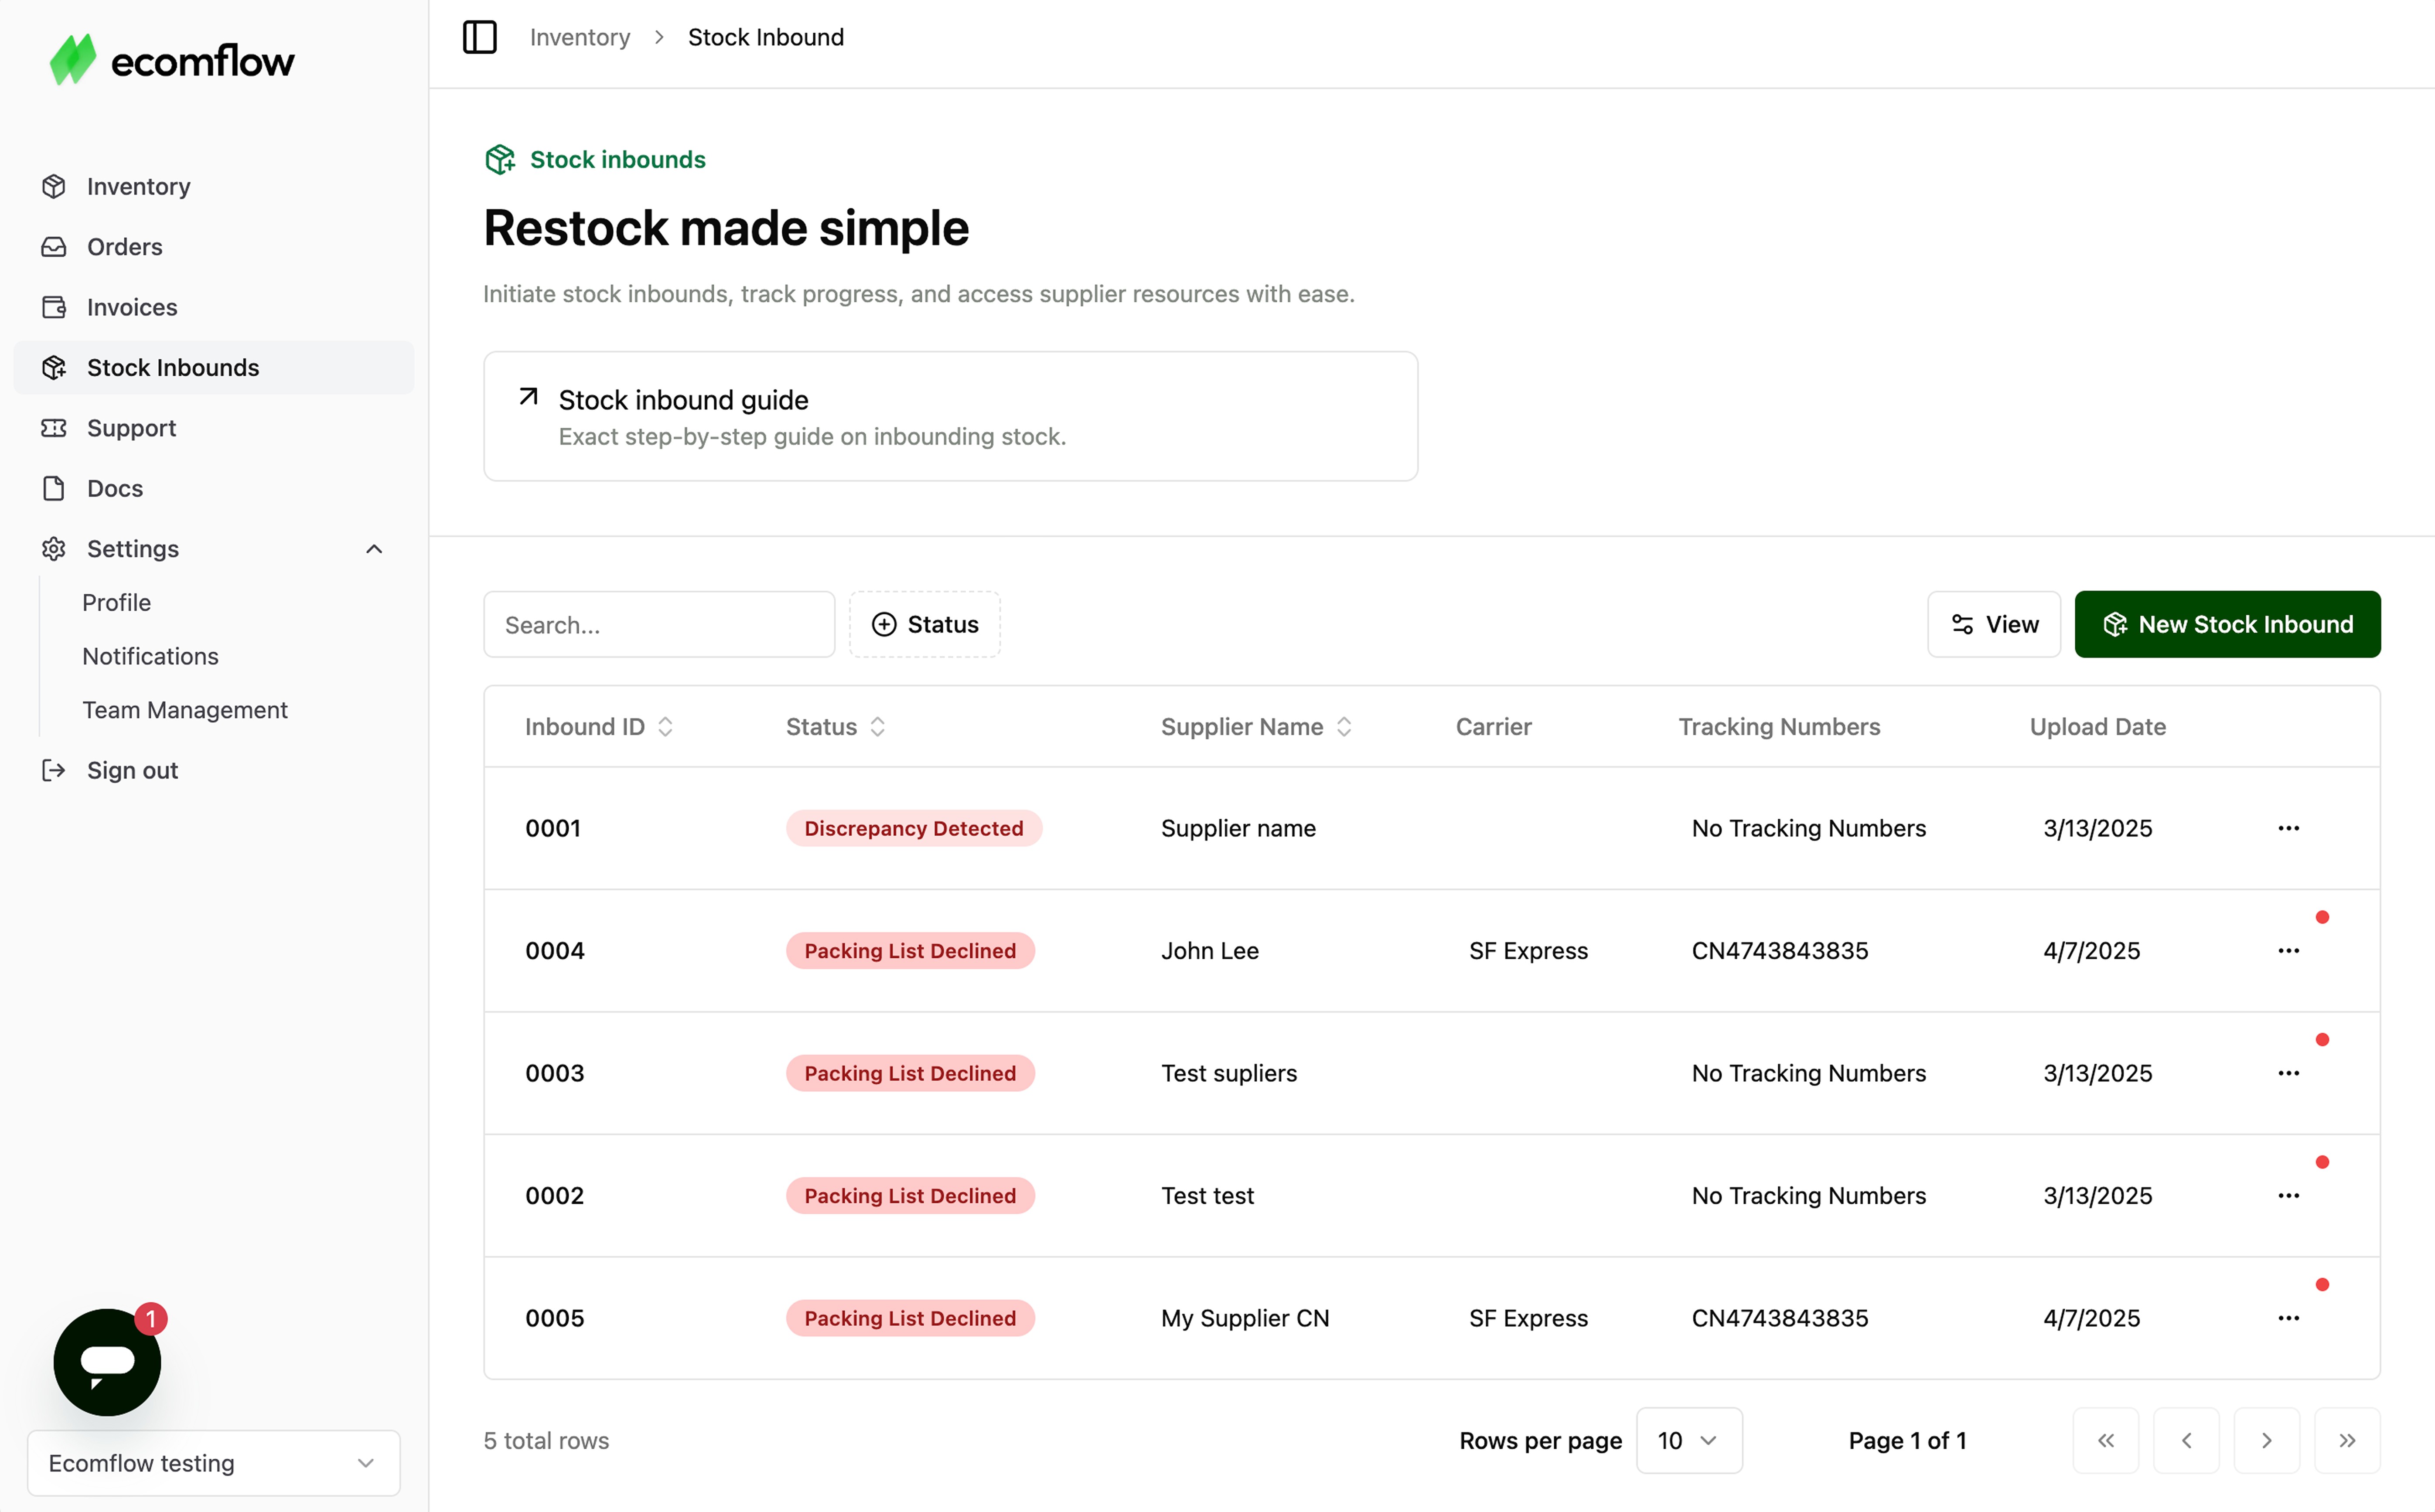2435x1512 pixels.
Task: Sort table by Supplier Name column
Action: click(x=1255, y=727)
